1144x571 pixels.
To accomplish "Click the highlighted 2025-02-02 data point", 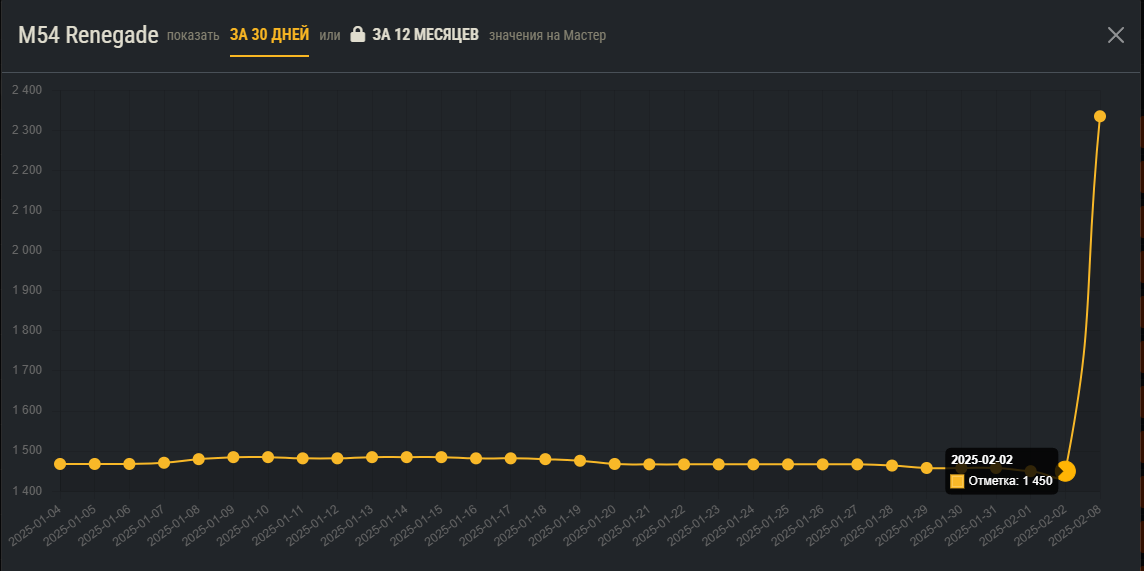I will (x=1066, y=471).
